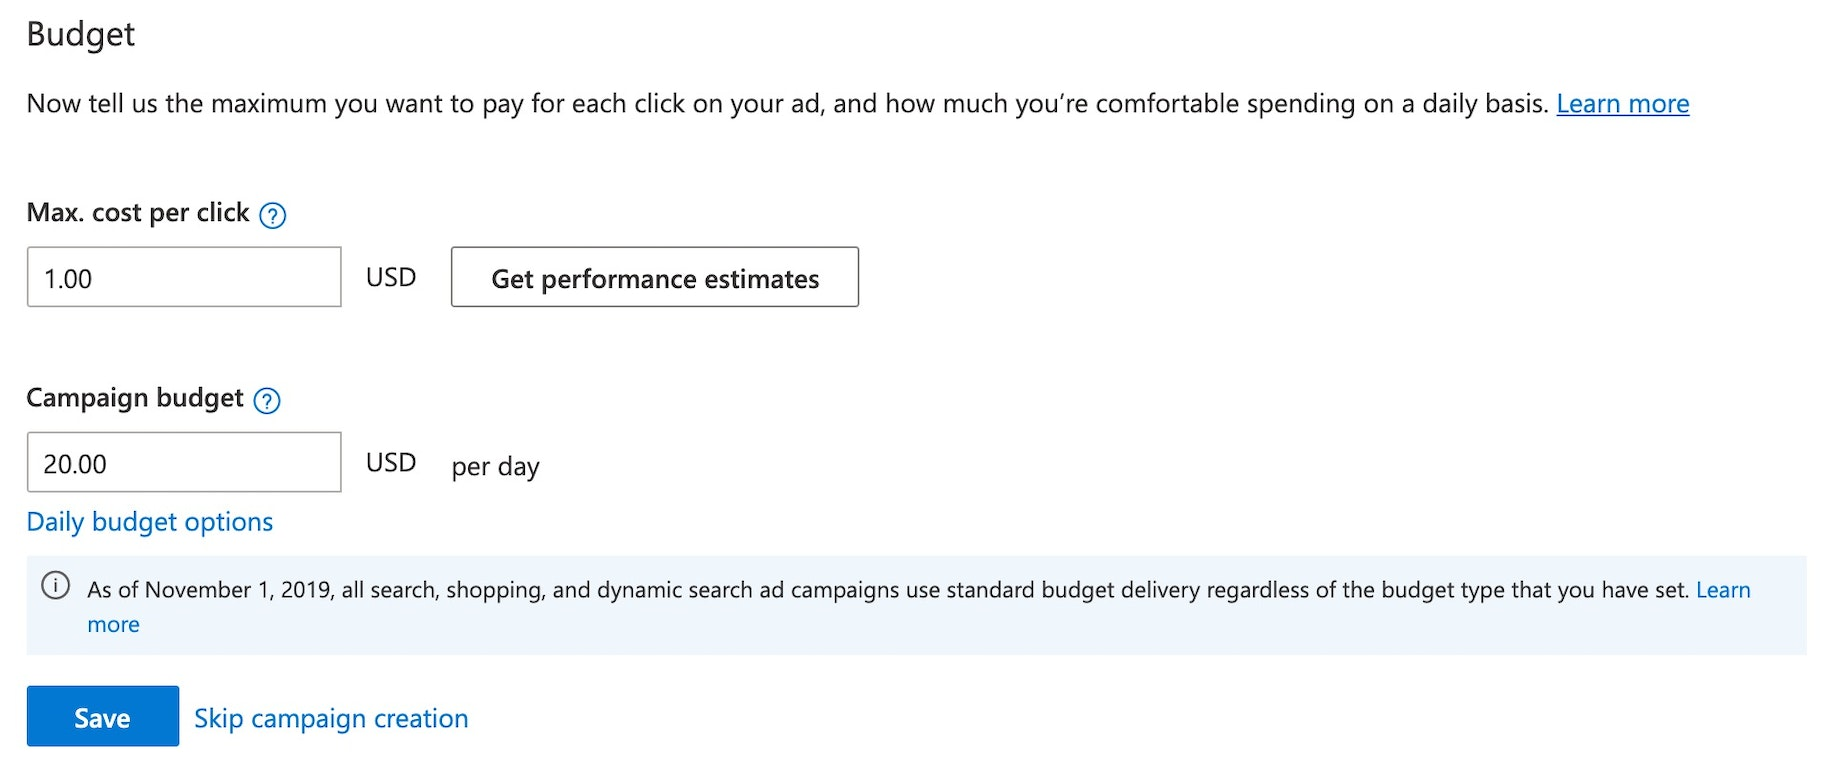Click the Max. cost per click label text

point(138,213)
